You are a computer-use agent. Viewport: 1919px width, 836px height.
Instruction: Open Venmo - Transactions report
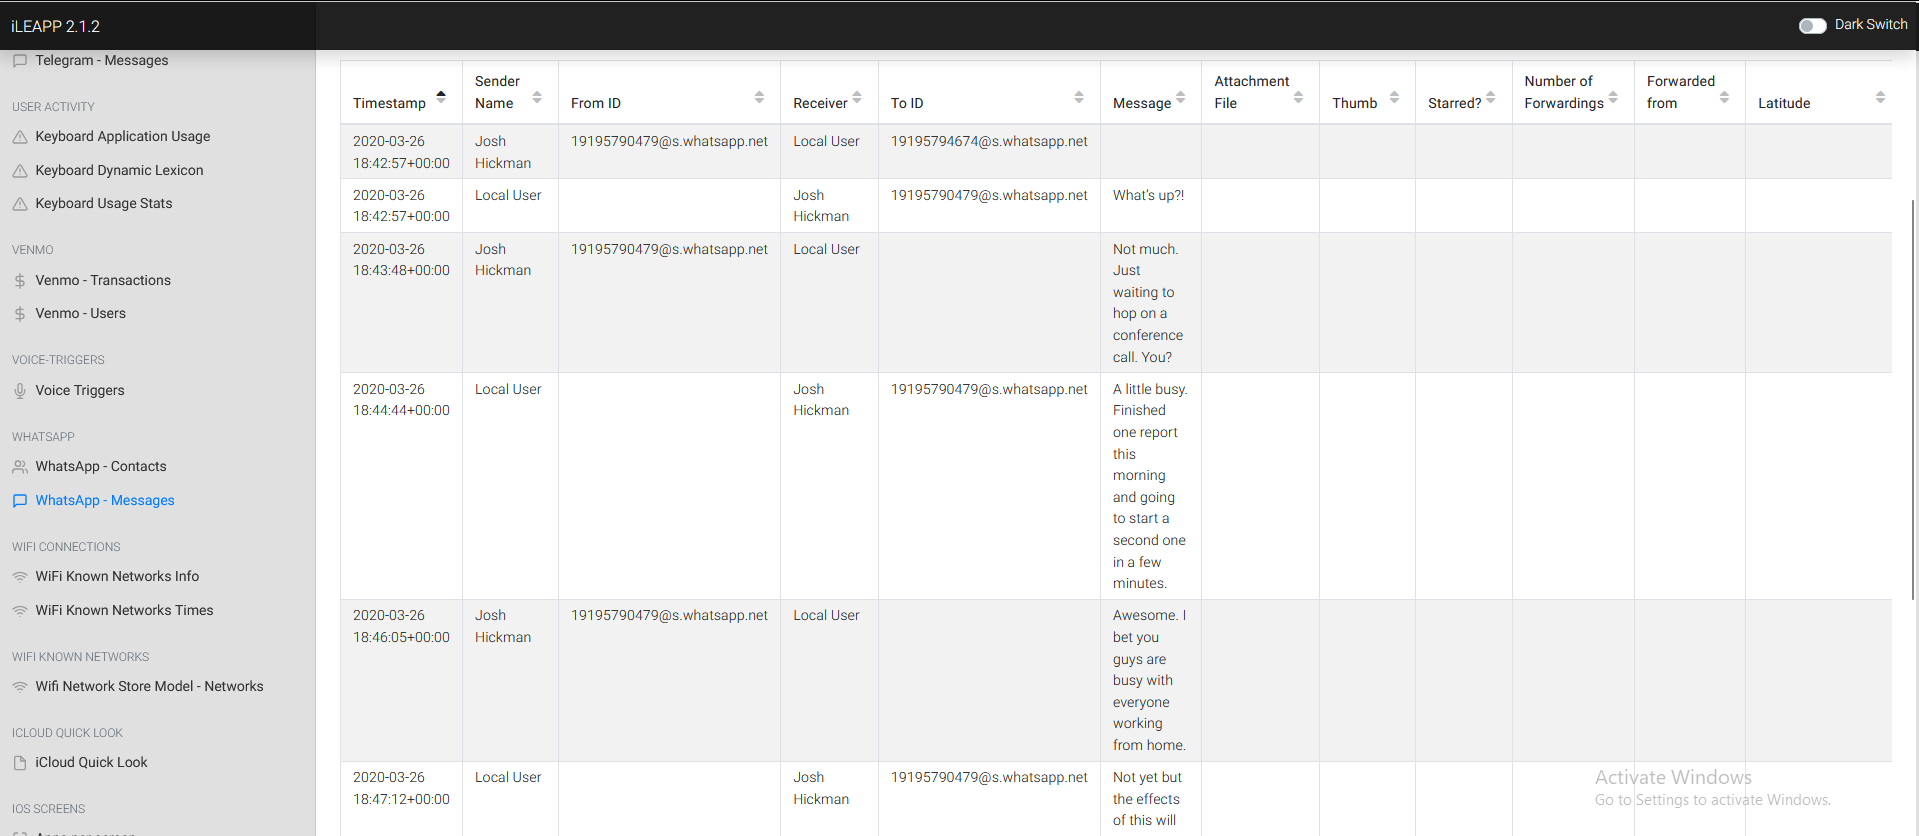coord(103,280)
